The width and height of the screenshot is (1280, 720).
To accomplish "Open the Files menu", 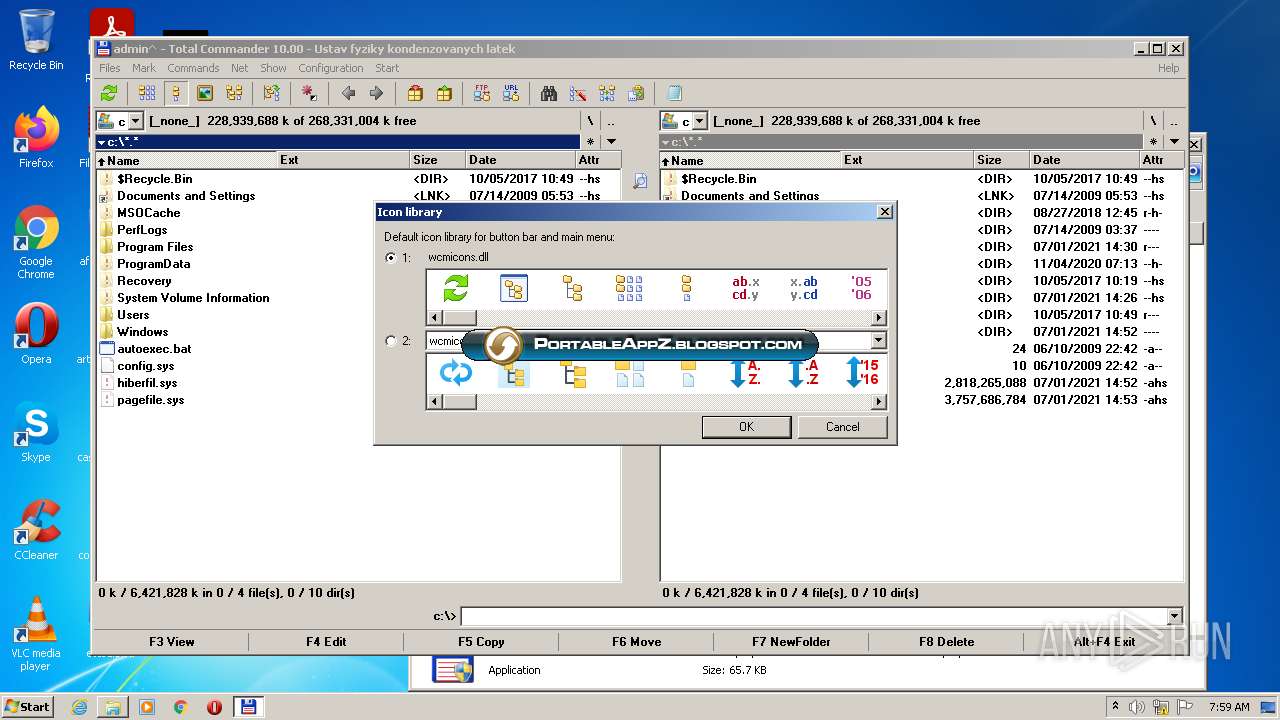I will tap(110, 68).
